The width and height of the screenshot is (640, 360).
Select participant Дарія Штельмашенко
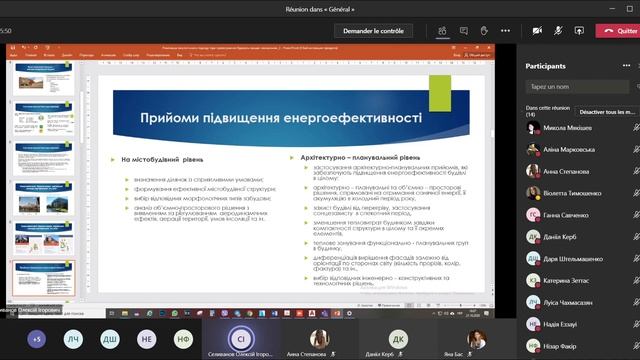(582, 259)
